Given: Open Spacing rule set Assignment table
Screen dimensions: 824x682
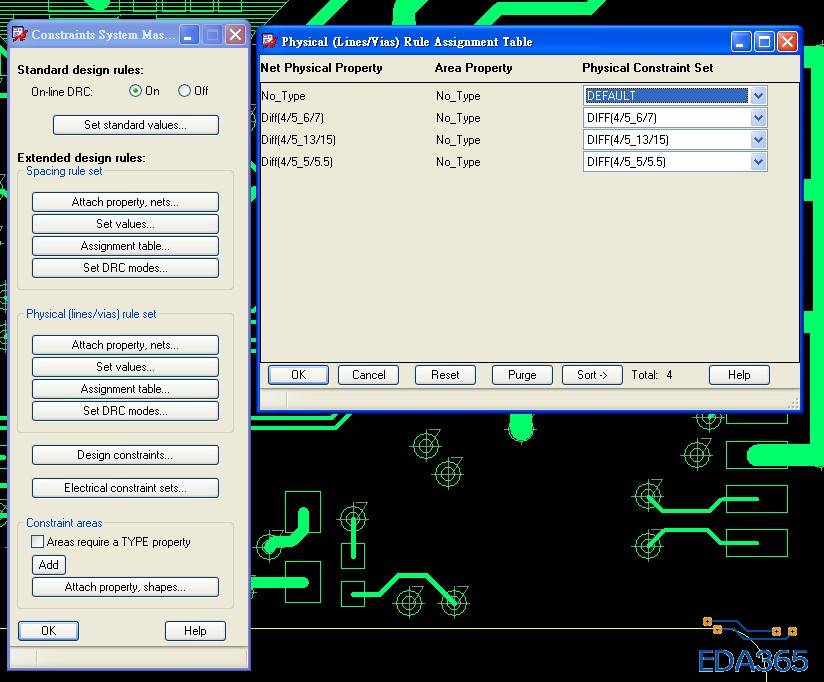Looking at the screenshot, I should pyautogui.click(x=125, y=246).
